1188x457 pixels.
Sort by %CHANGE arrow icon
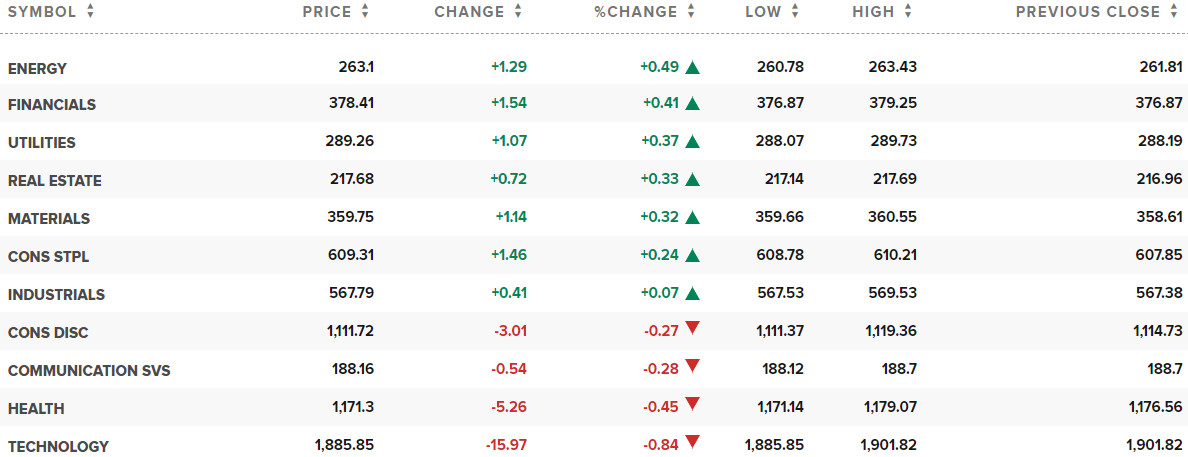point(690,11)
